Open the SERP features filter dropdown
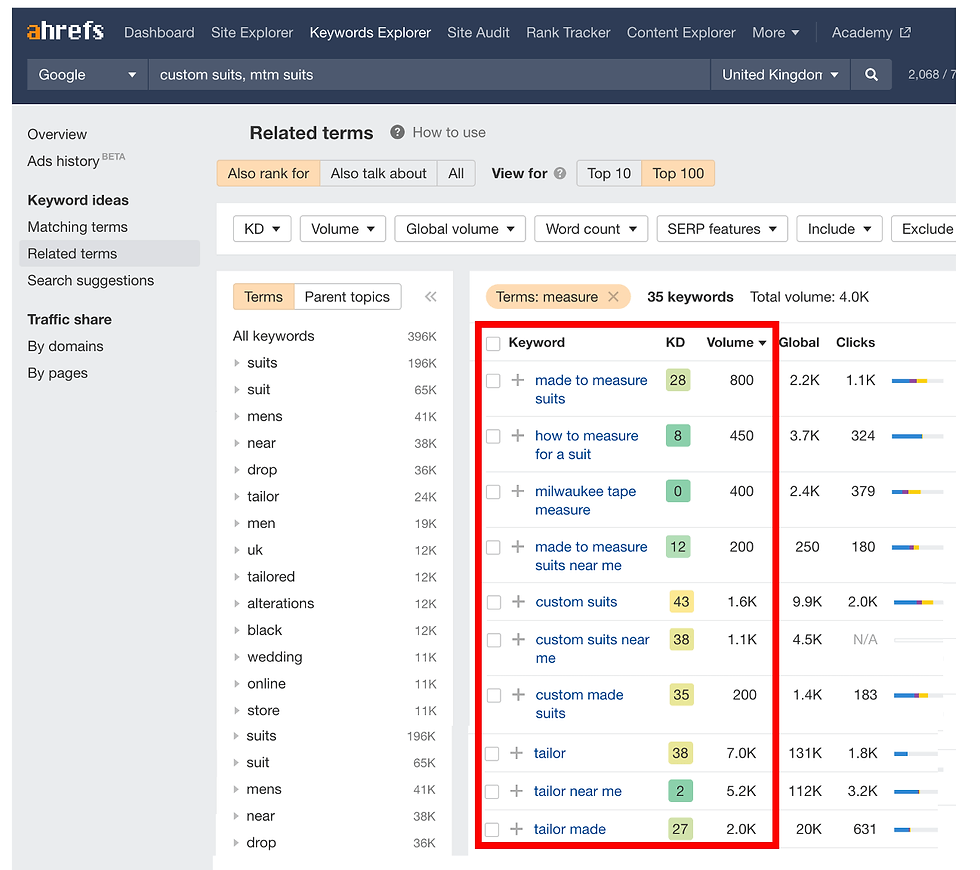The height and width of the screenshot is (870, 980). pyautogui.click(x=722, y=229)
